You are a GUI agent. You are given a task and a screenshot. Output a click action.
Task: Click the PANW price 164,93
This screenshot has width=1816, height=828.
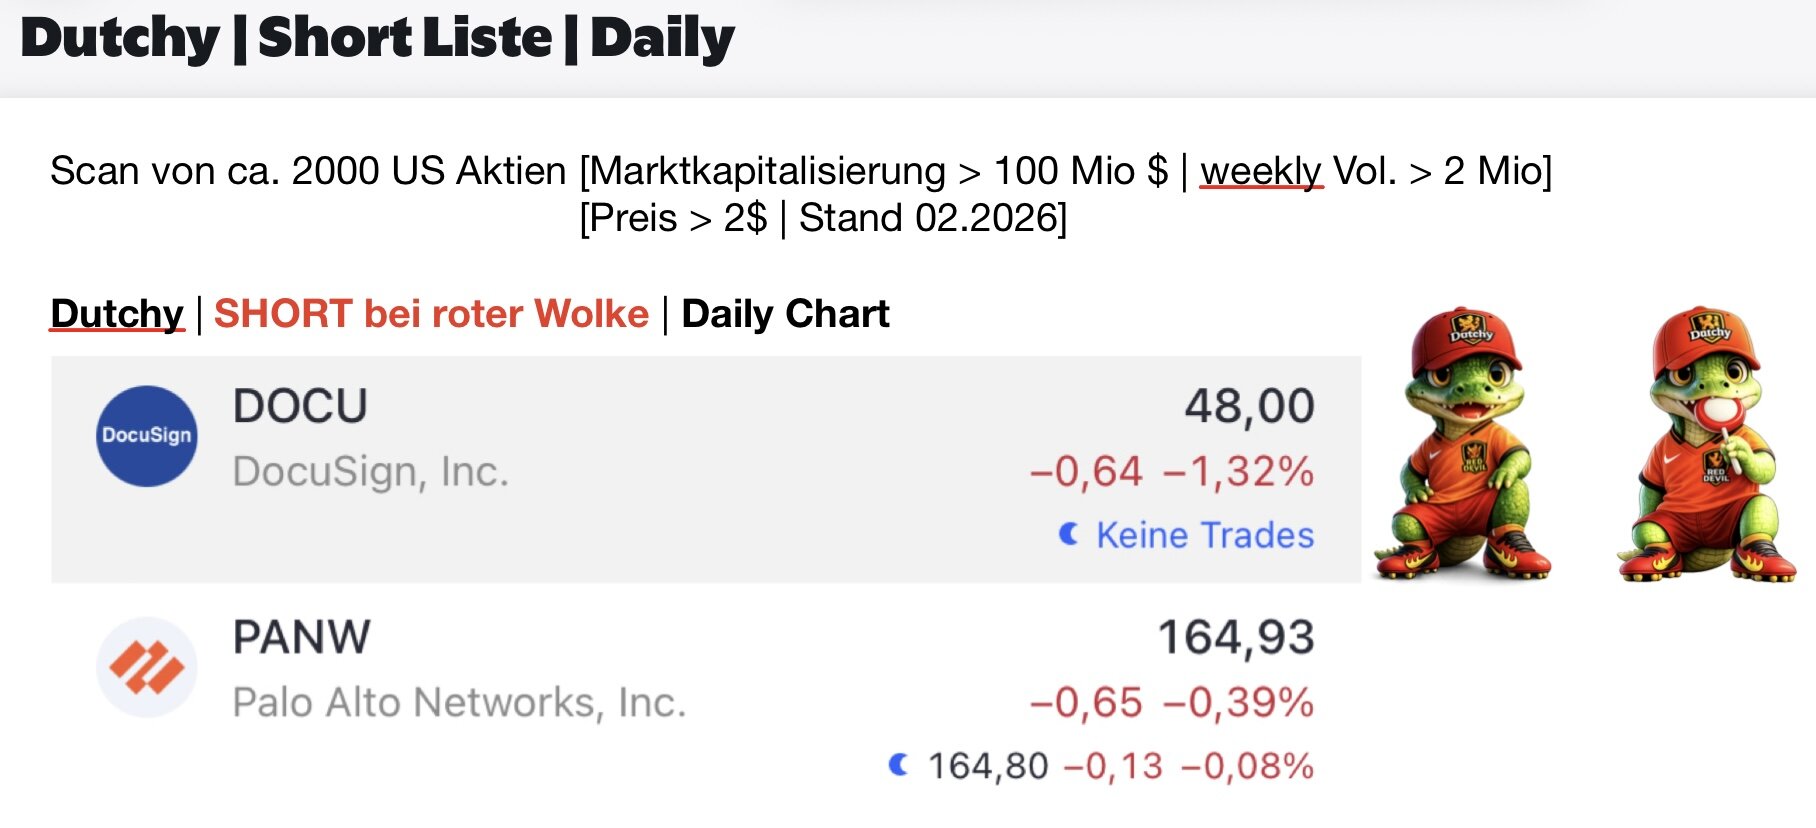(1235, 638)
